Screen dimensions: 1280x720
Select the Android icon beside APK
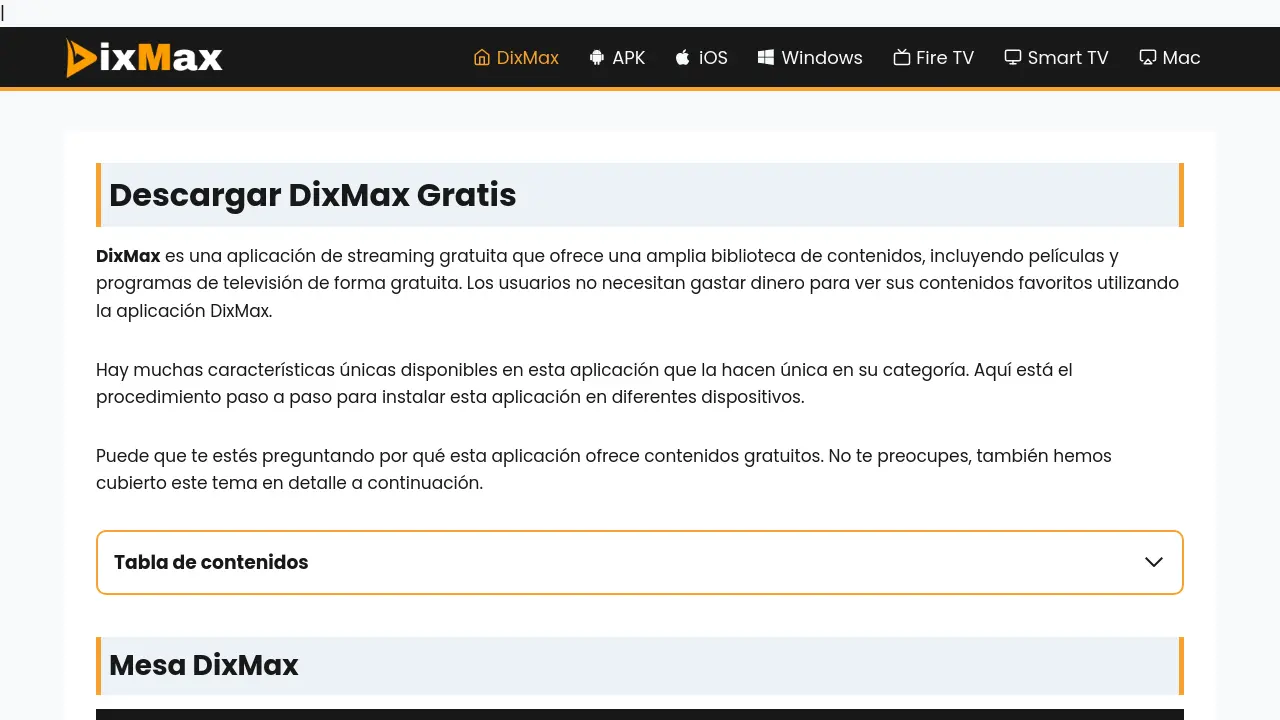595,57
